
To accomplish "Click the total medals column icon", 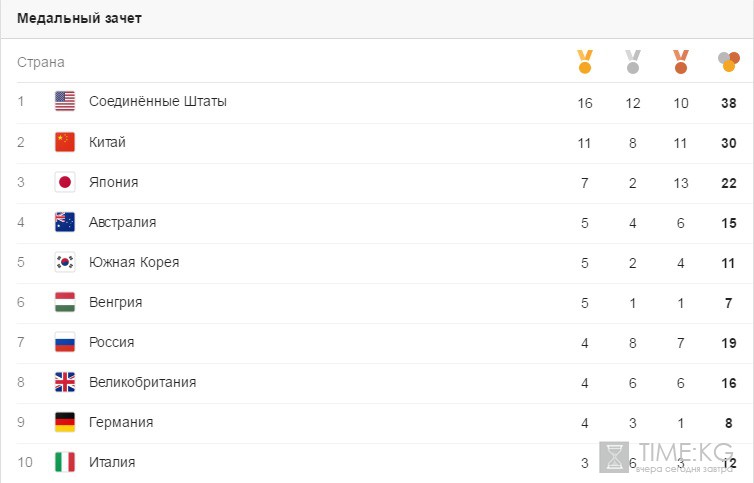I will coord(729,62).
